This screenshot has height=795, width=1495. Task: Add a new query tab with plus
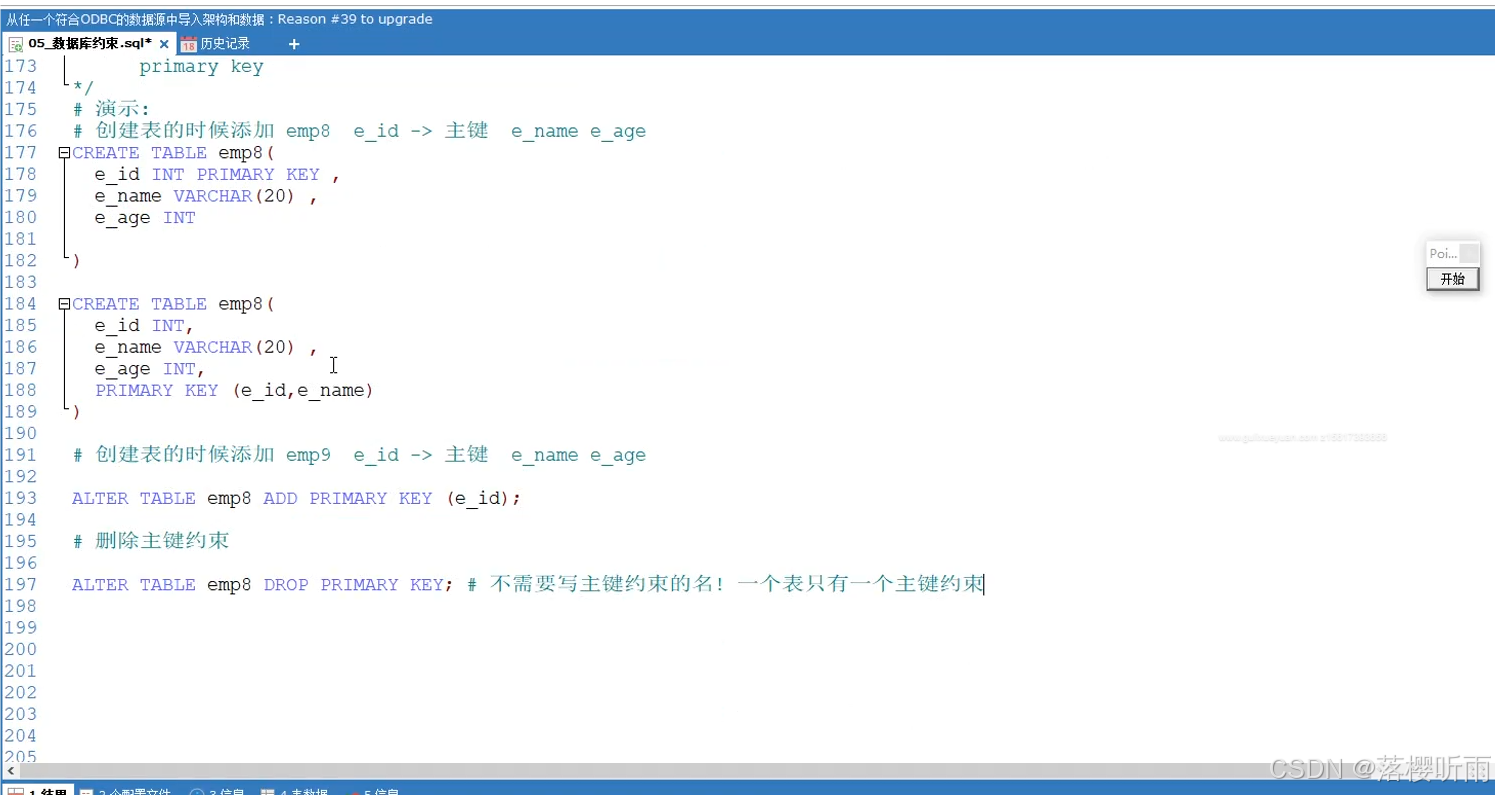tap(294, 44)
